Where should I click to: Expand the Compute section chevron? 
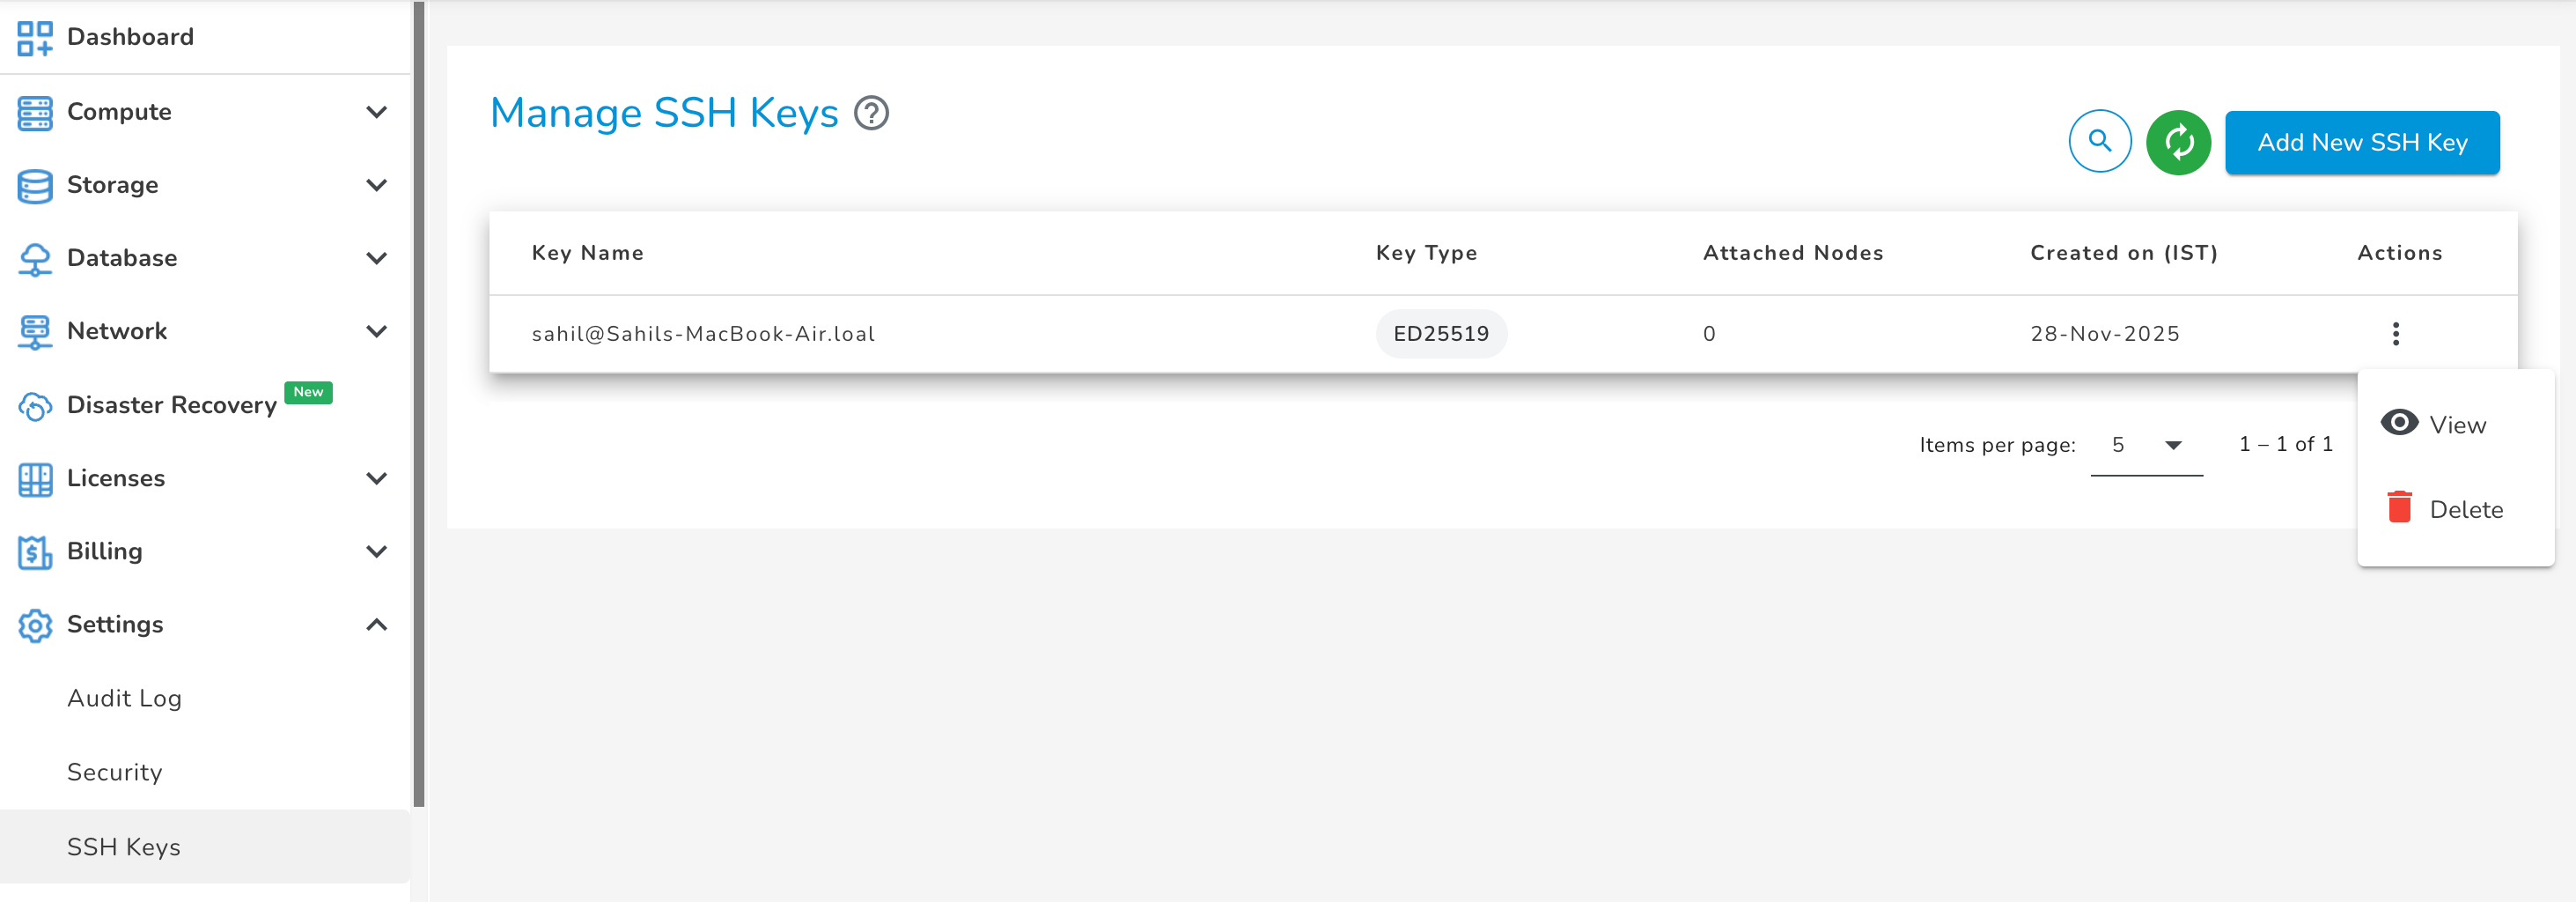[x=376, y=112]
